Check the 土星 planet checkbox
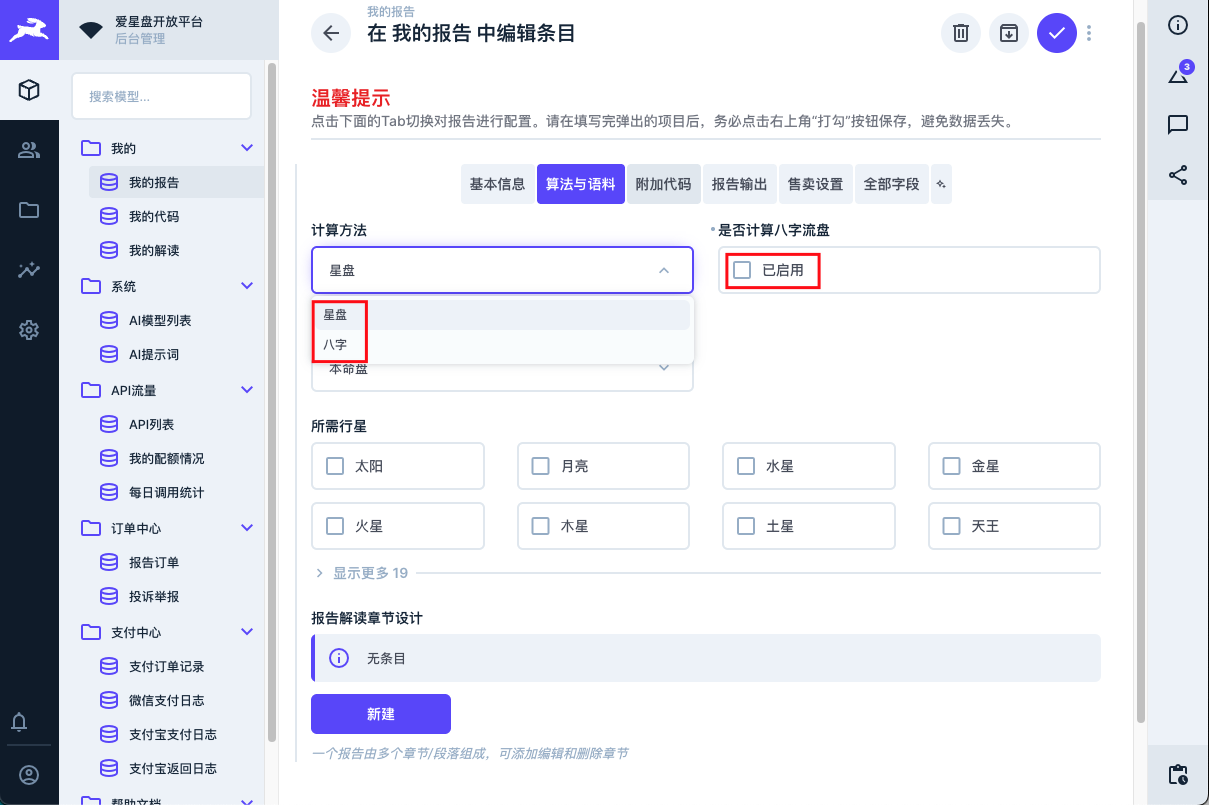The height and width of the screenshot is (805, 1209). 746,526
